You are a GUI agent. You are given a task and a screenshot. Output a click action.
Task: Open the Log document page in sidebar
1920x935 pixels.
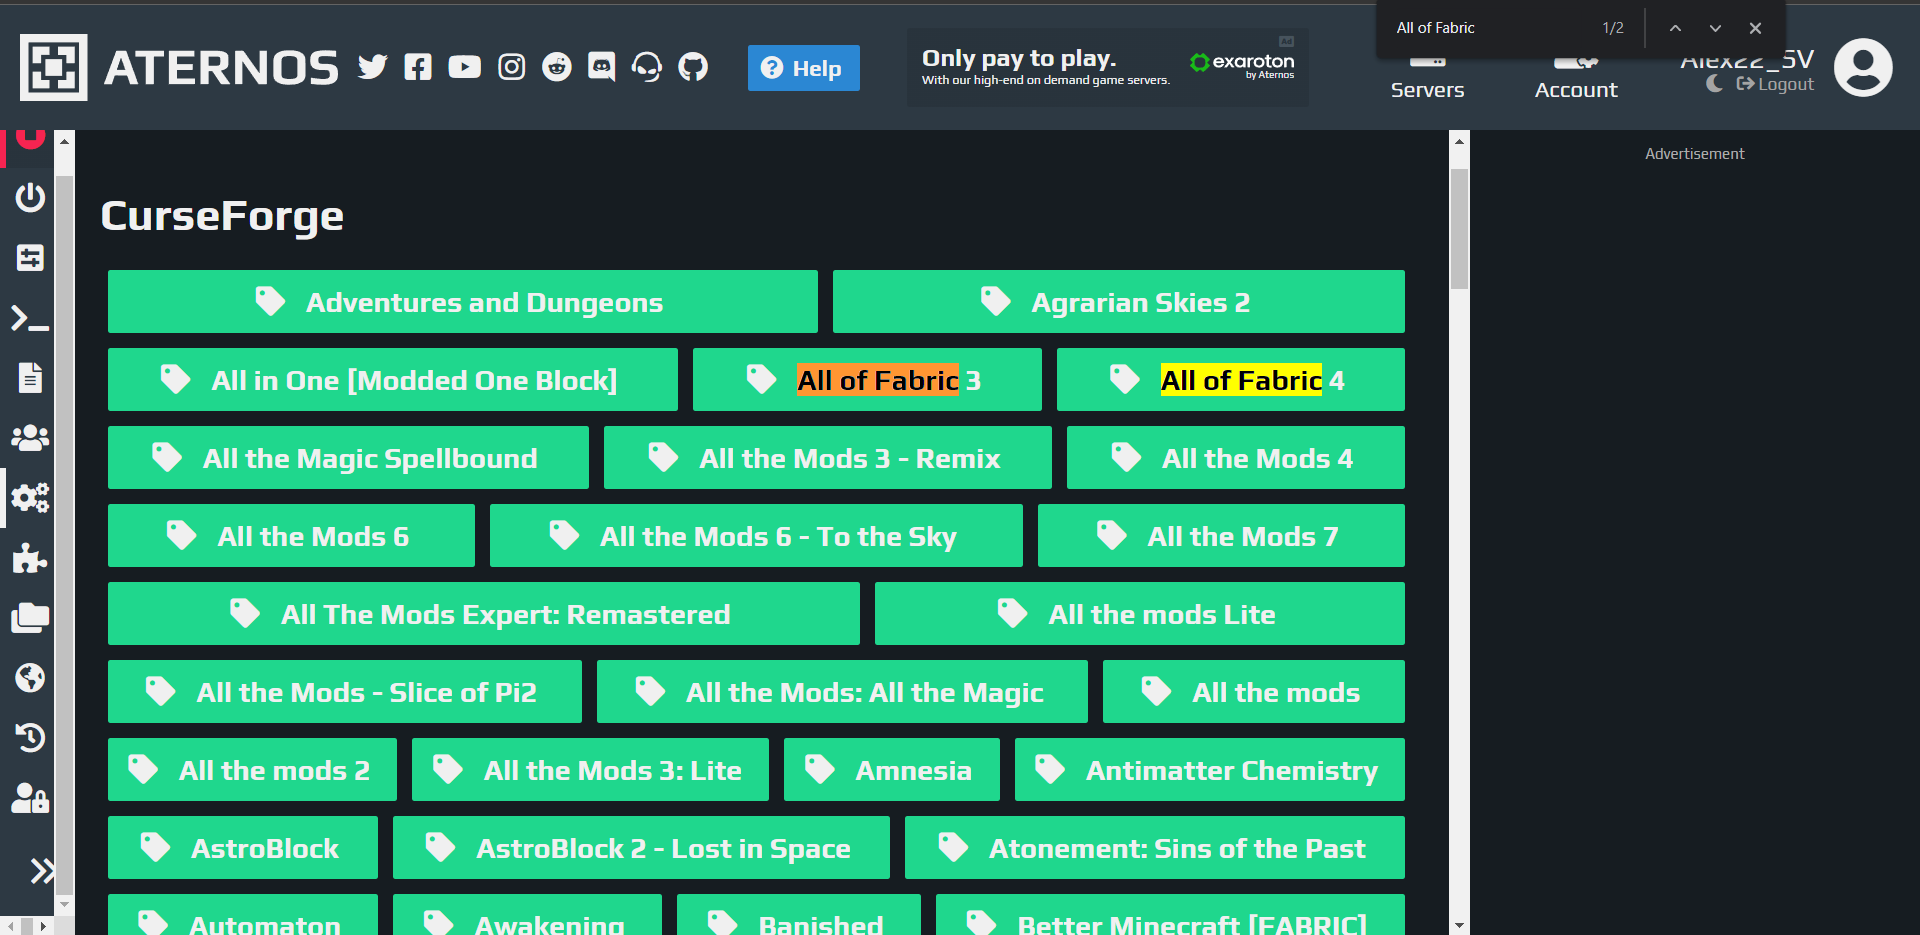30,378
